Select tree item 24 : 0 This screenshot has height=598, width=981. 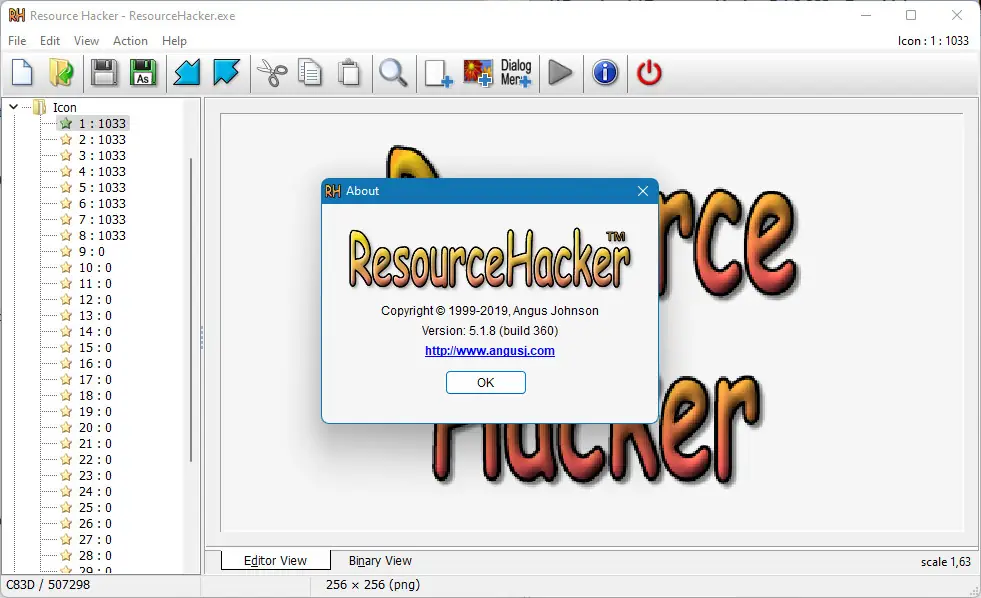click(95, 492)
